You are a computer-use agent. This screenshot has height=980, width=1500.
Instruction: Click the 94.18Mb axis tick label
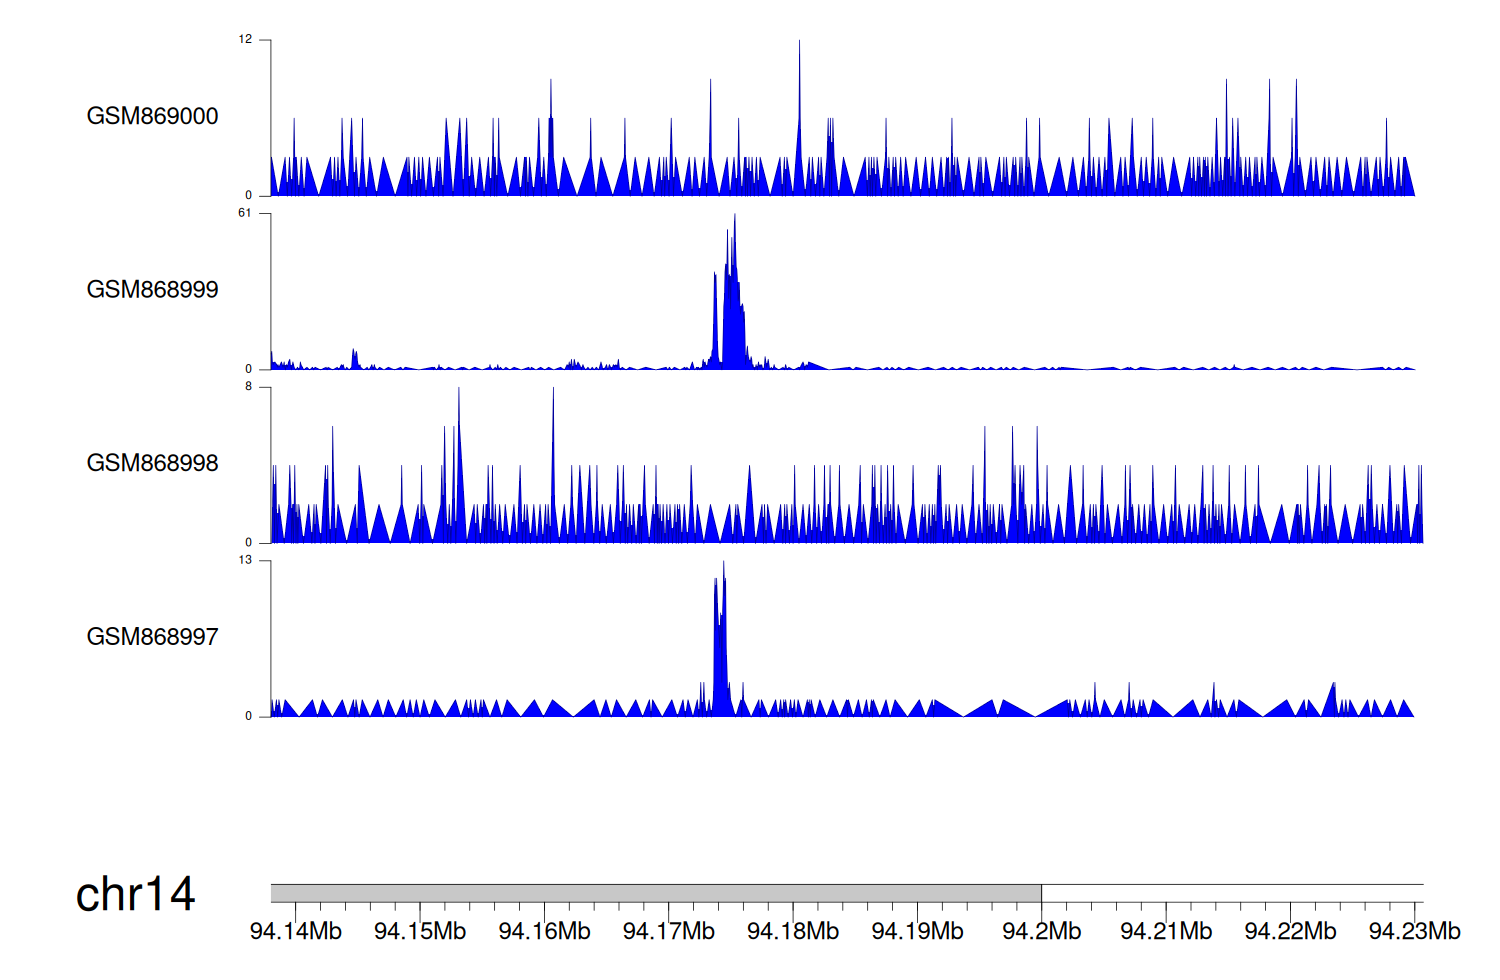coord(793,932)
